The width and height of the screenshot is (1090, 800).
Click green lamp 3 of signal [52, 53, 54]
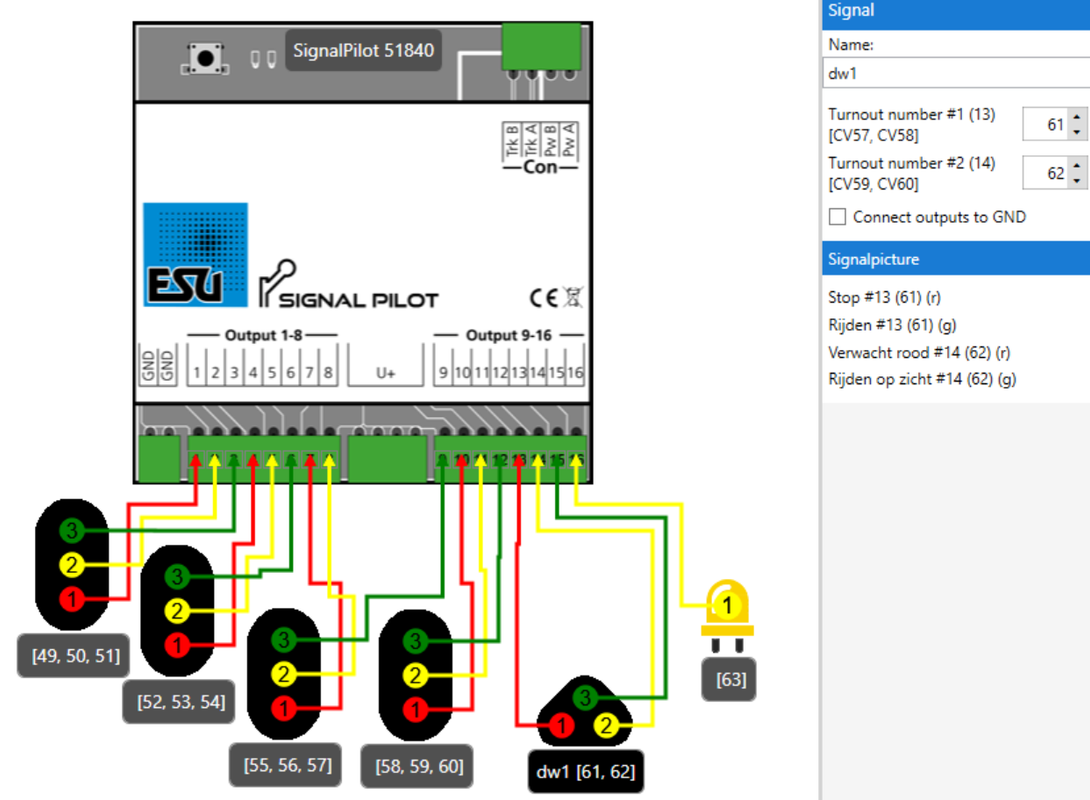[177, 576]
